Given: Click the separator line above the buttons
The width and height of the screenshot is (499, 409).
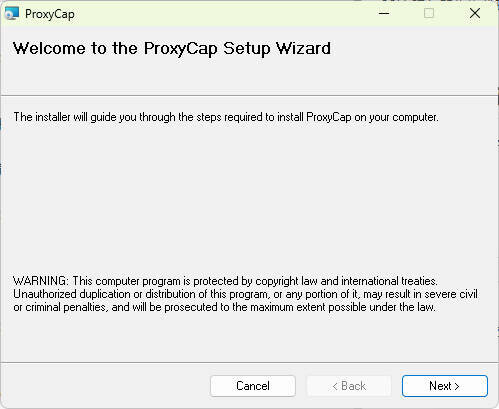Looking at the screenshot, I should 249,362.
